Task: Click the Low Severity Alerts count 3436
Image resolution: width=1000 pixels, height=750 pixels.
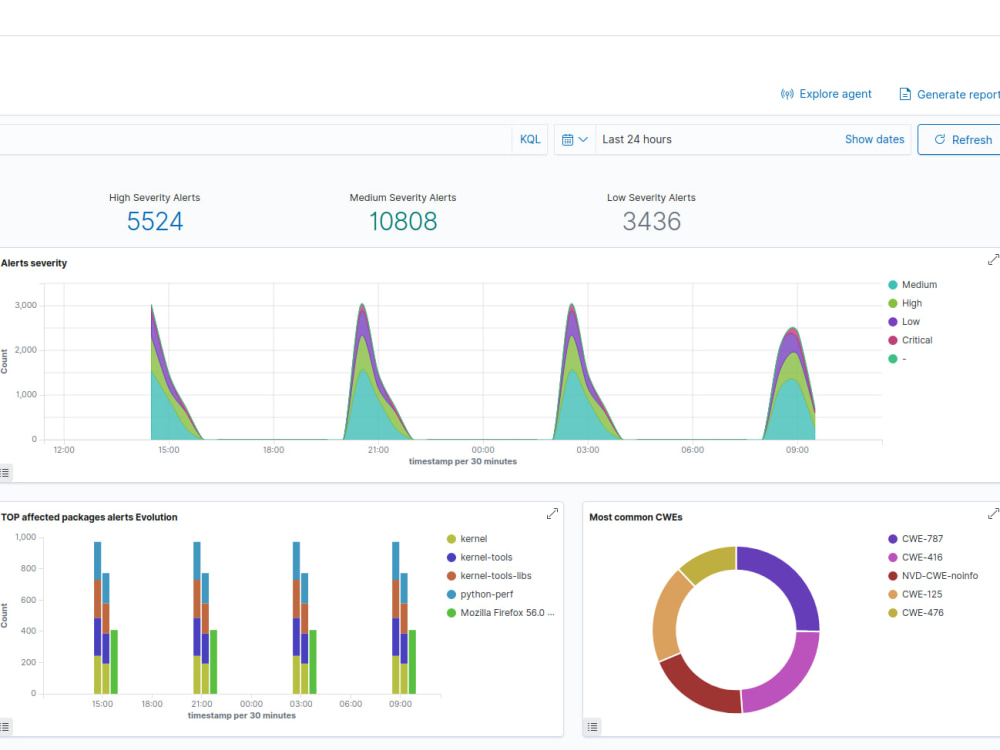Action: coord(652,221)
